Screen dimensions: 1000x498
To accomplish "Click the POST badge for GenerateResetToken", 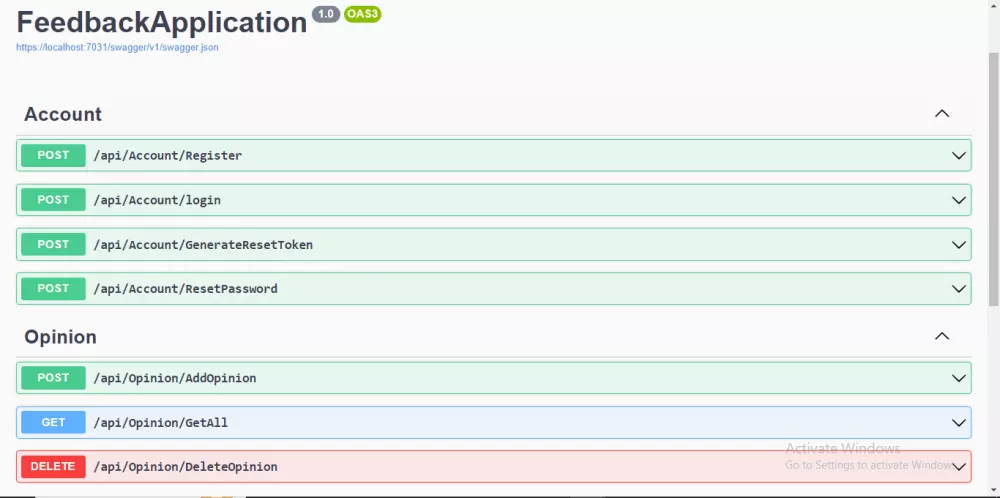I will point(53,244).
